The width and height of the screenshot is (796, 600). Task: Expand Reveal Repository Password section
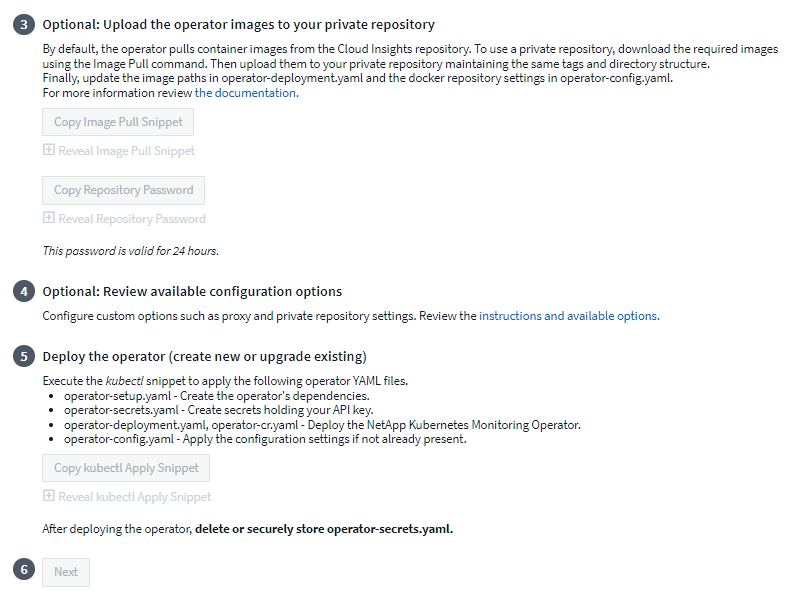pos(131,219)
